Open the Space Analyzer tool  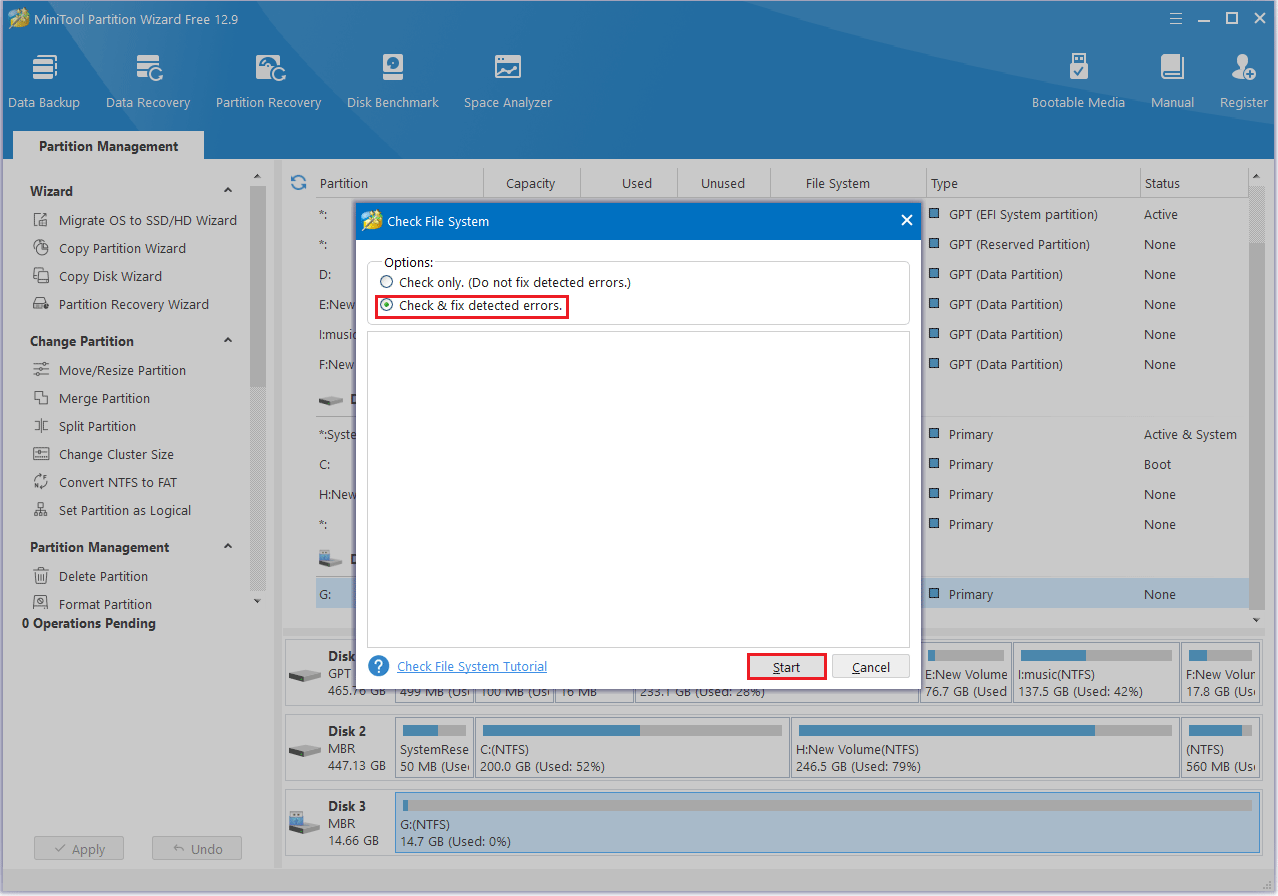pos(508,81)
